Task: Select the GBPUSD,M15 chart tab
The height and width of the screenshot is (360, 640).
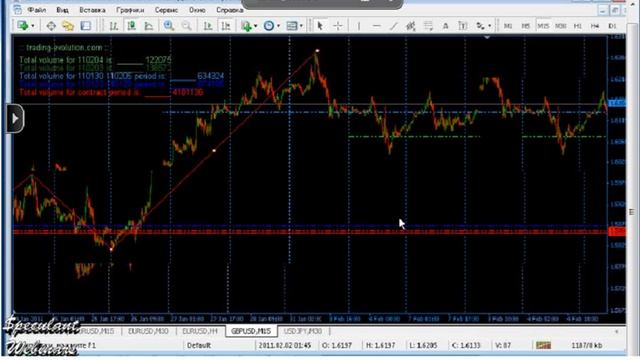Action: [251, 331]
